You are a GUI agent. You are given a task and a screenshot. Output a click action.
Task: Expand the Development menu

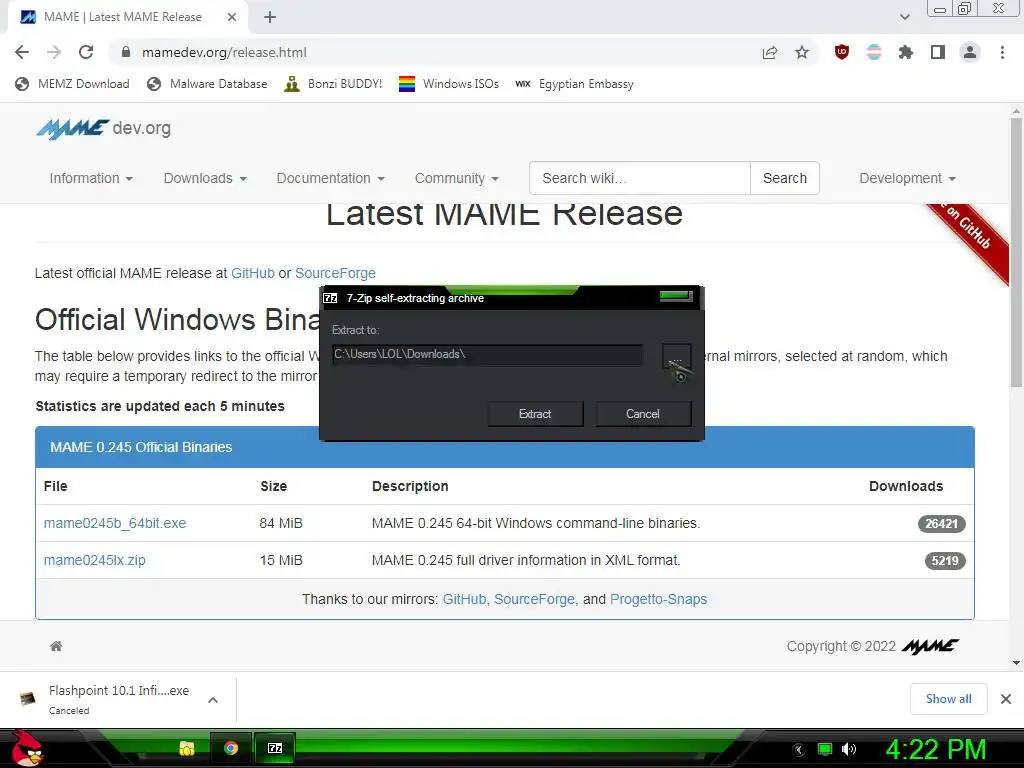[907, 178]
